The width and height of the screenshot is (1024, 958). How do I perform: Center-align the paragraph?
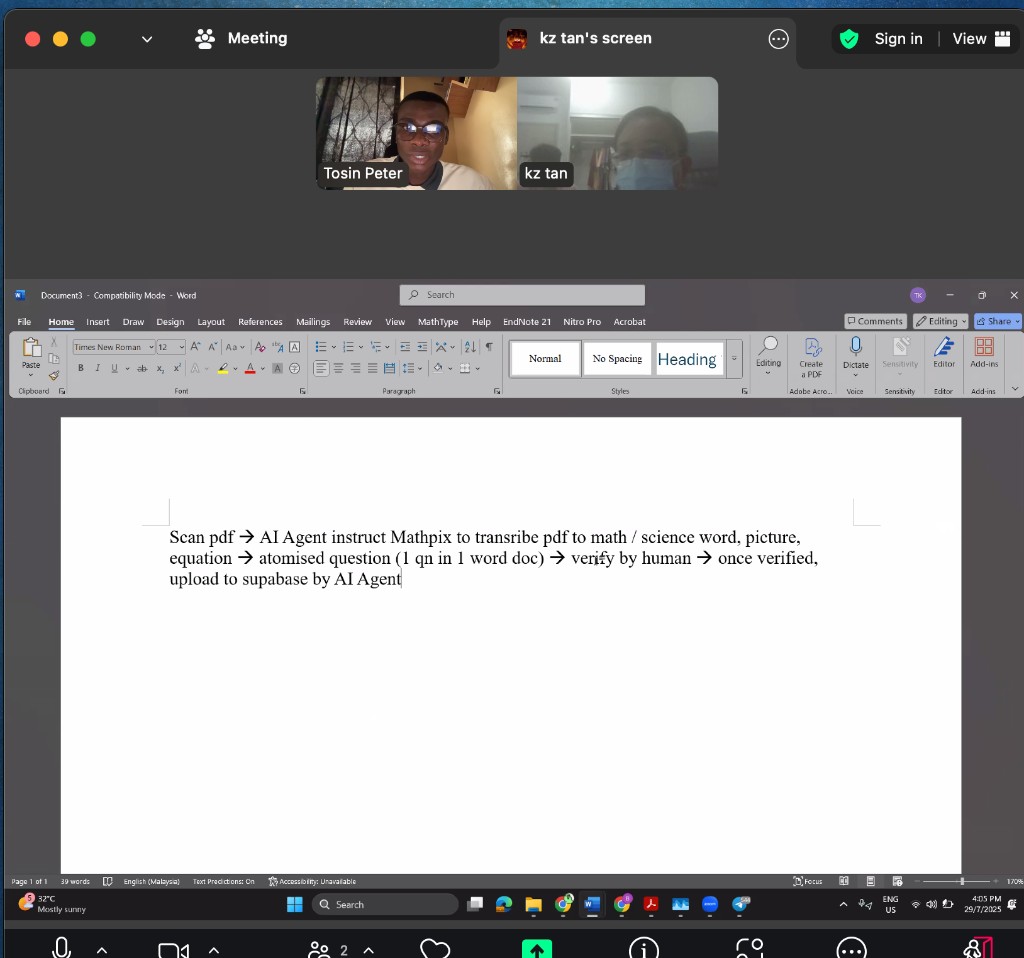coord(338,368)
